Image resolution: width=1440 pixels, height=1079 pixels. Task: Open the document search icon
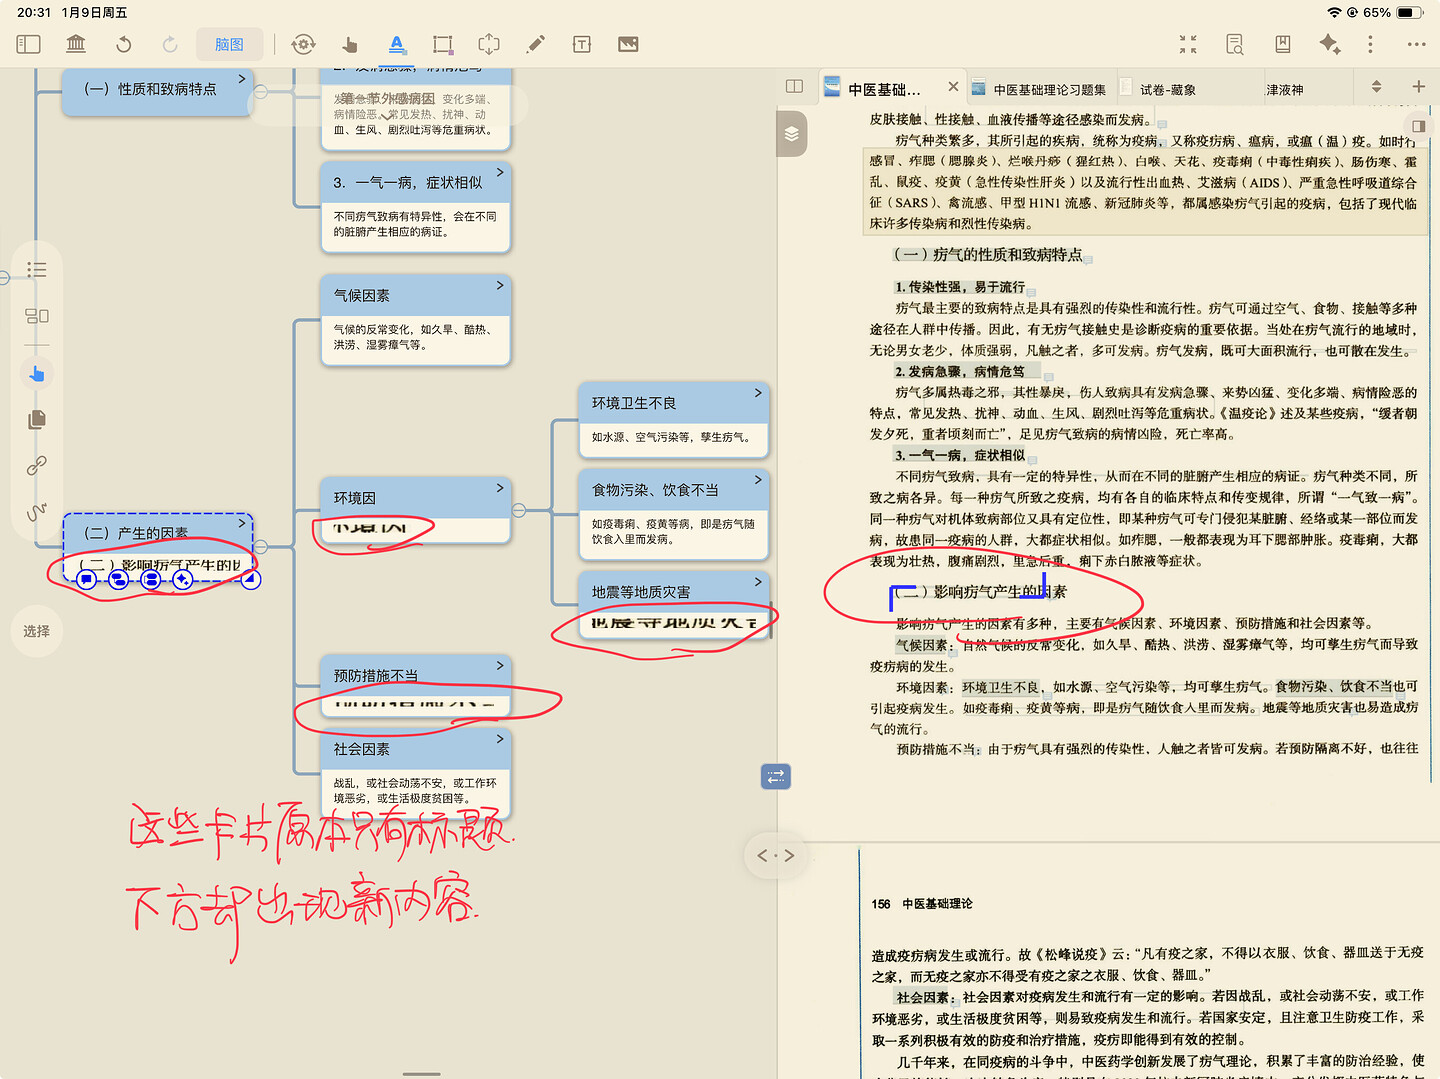coord(1235,44)
